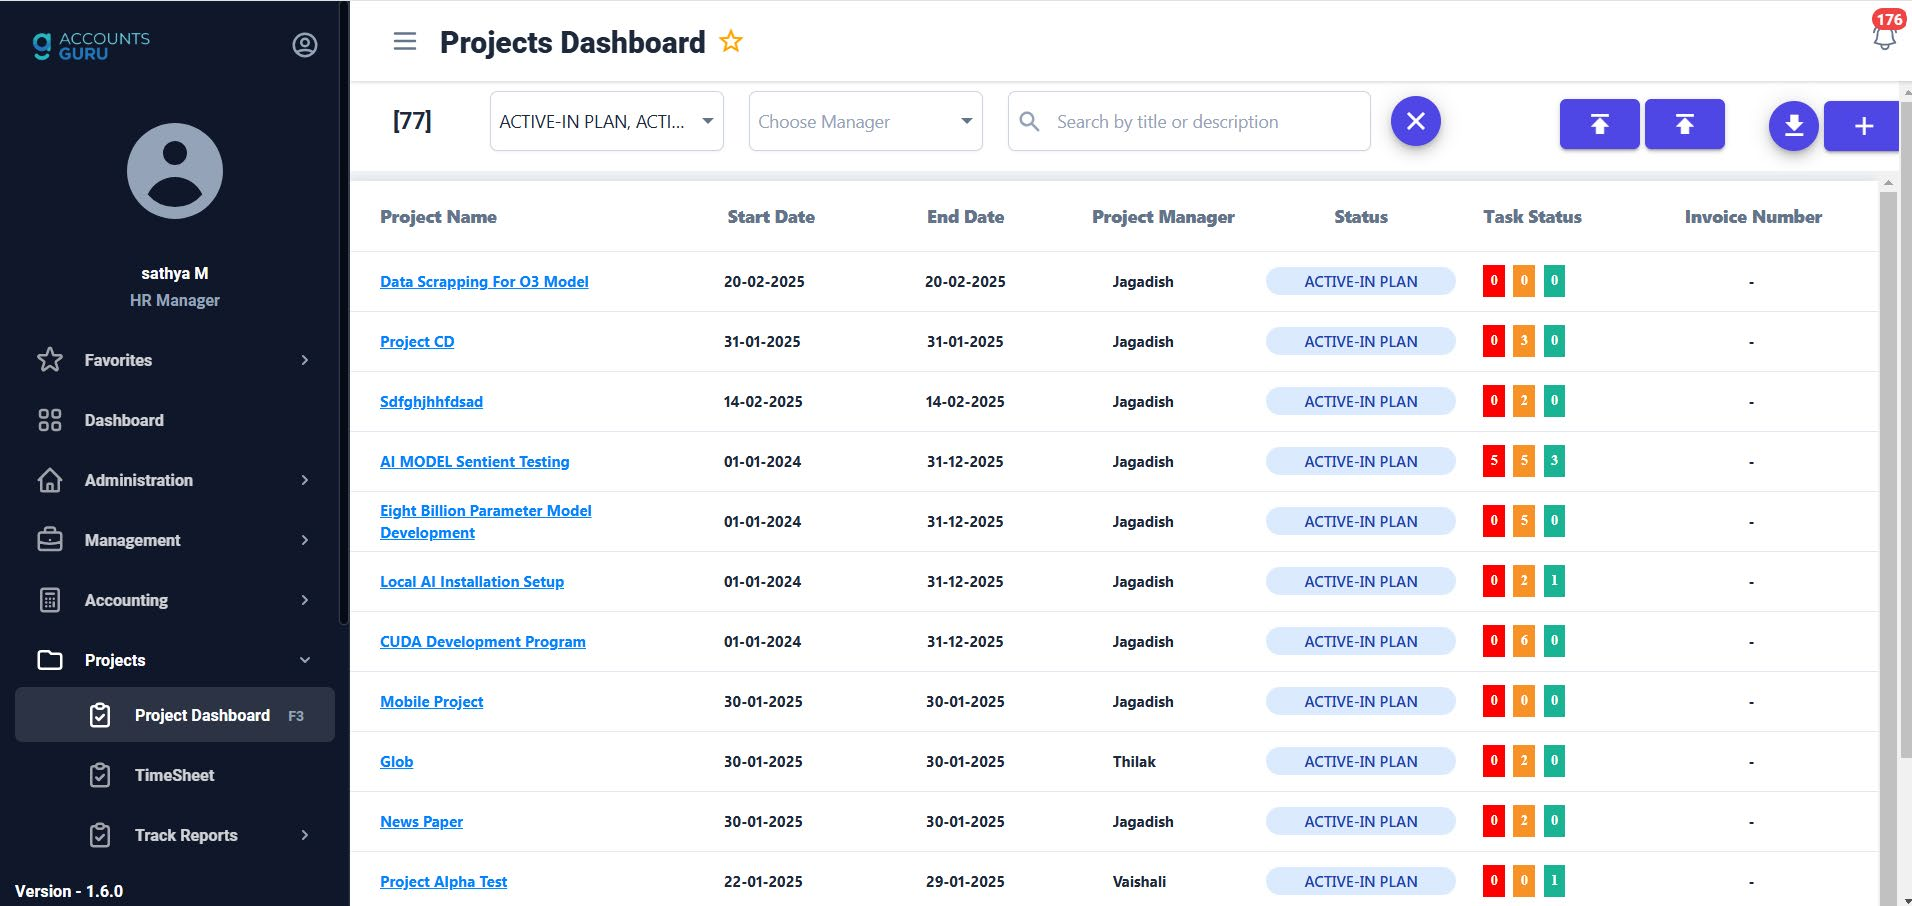Image resolution: width=1912 pixels, height=906 pixels.
Task: Click the notification bell showing 176
Action: click(x=1885, y=37)
